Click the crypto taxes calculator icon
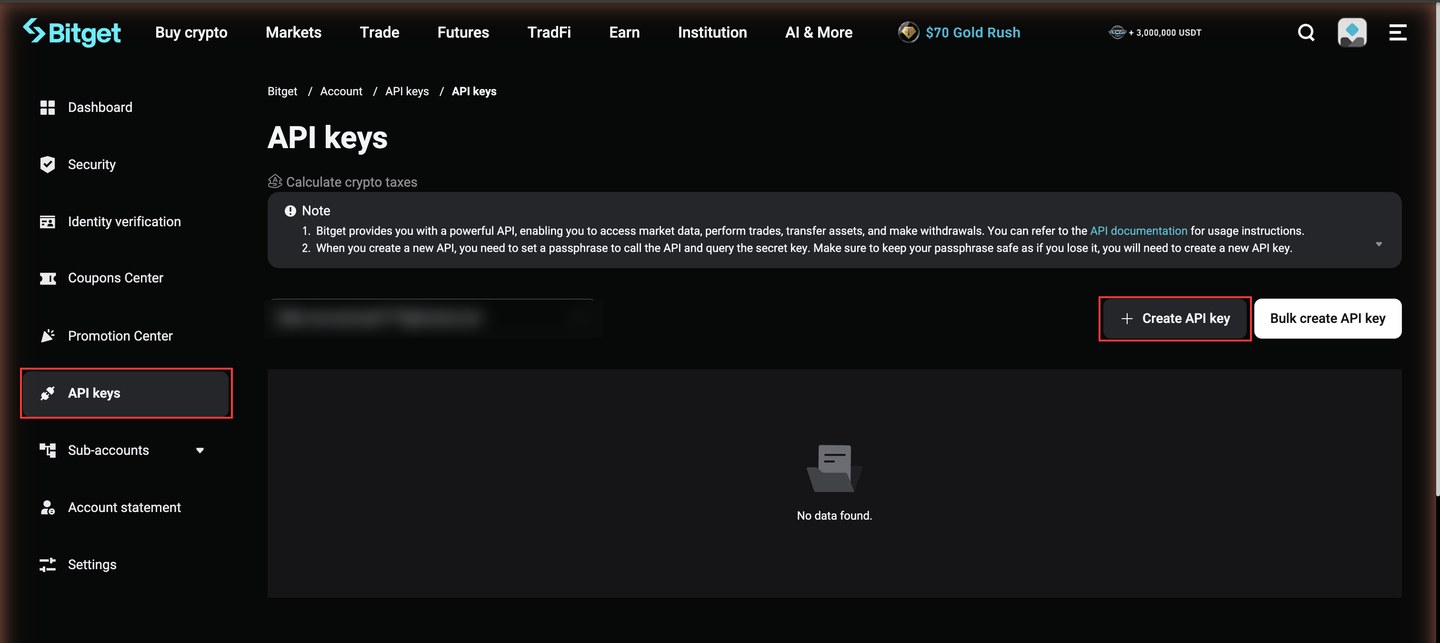Viewport: 1440px width, 643px height. coord(275,182)
